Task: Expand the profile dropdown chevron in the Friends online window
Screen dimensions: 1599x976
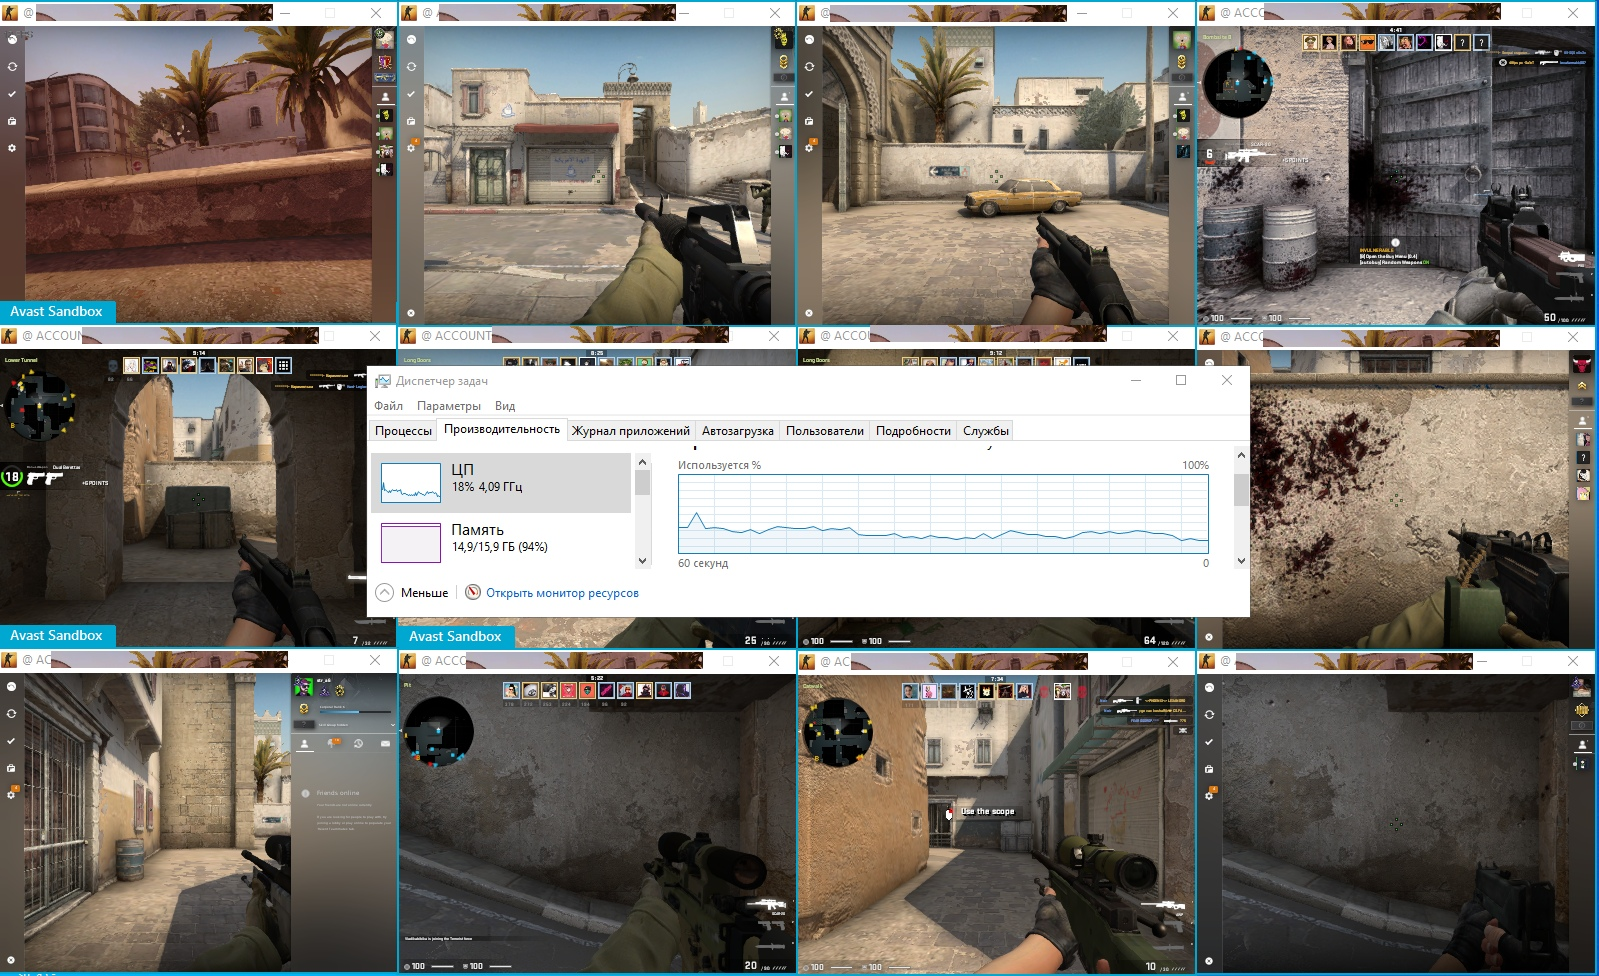Action: pyautogui.click(x=391, y=724)
